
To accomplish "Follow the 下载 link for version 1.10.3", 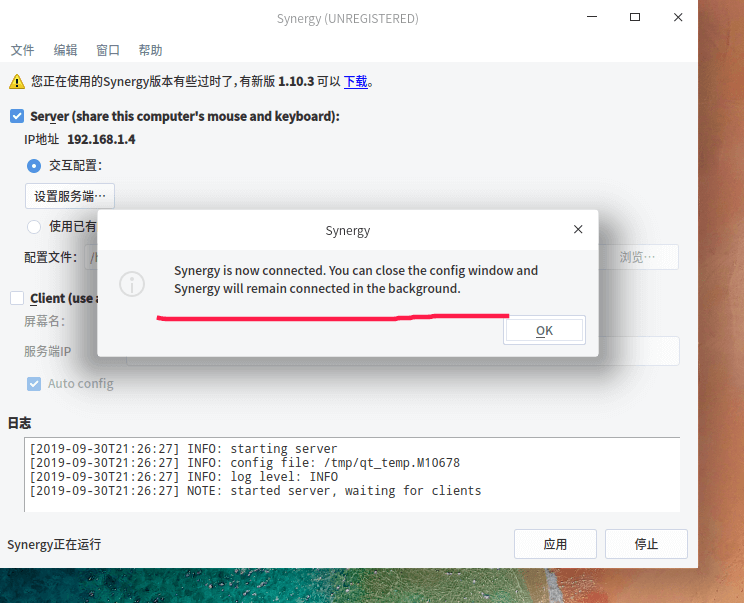I will click(x=355, y=82).
